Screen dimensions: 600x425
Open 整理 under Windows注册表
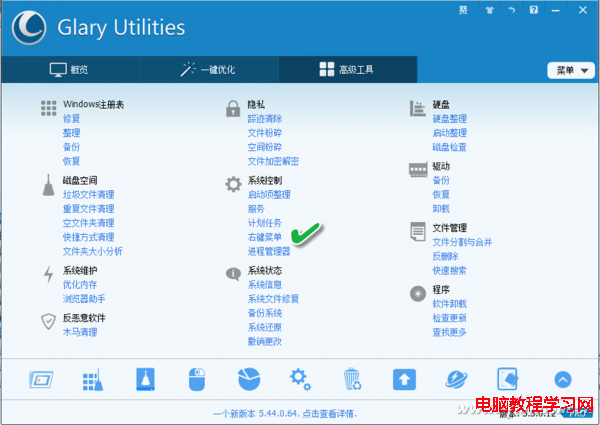[x=72, y=133]
